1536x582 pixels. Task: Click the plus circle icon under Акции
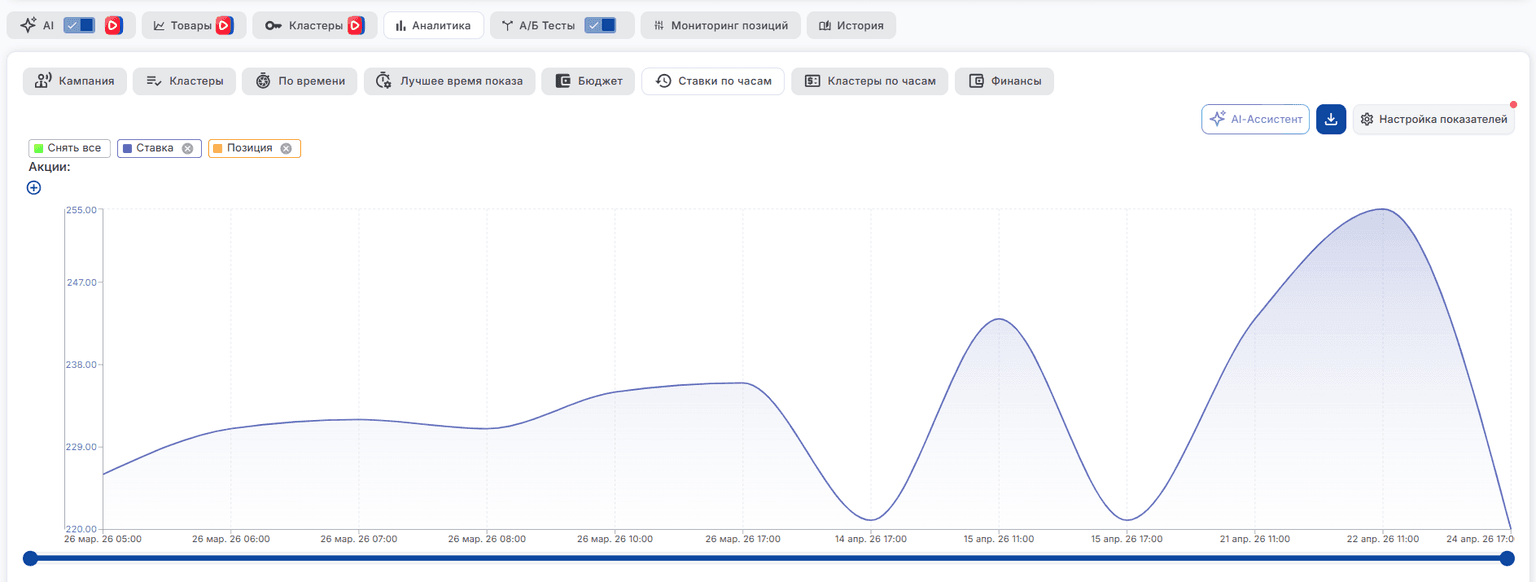point(34,187)
